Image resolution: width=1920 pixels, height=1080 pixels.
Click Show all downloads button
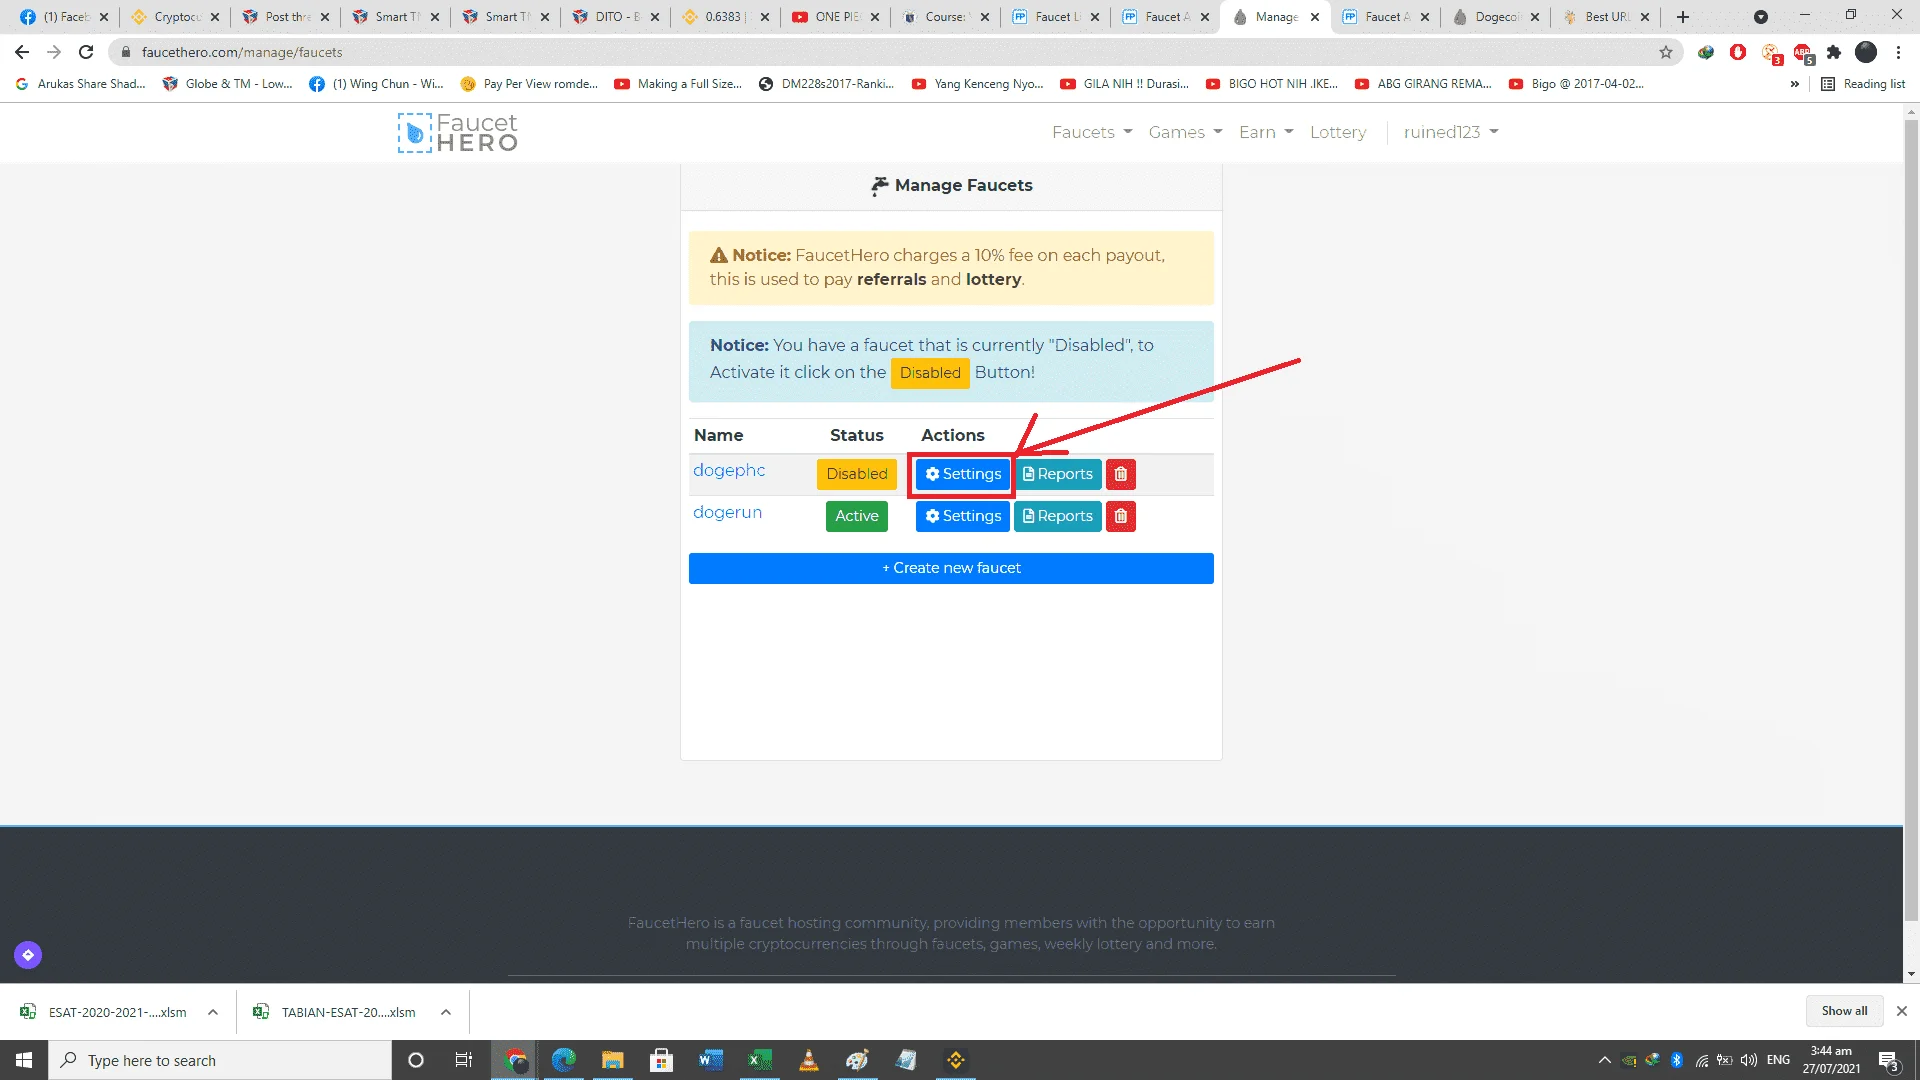(x=1844, y=1011)
